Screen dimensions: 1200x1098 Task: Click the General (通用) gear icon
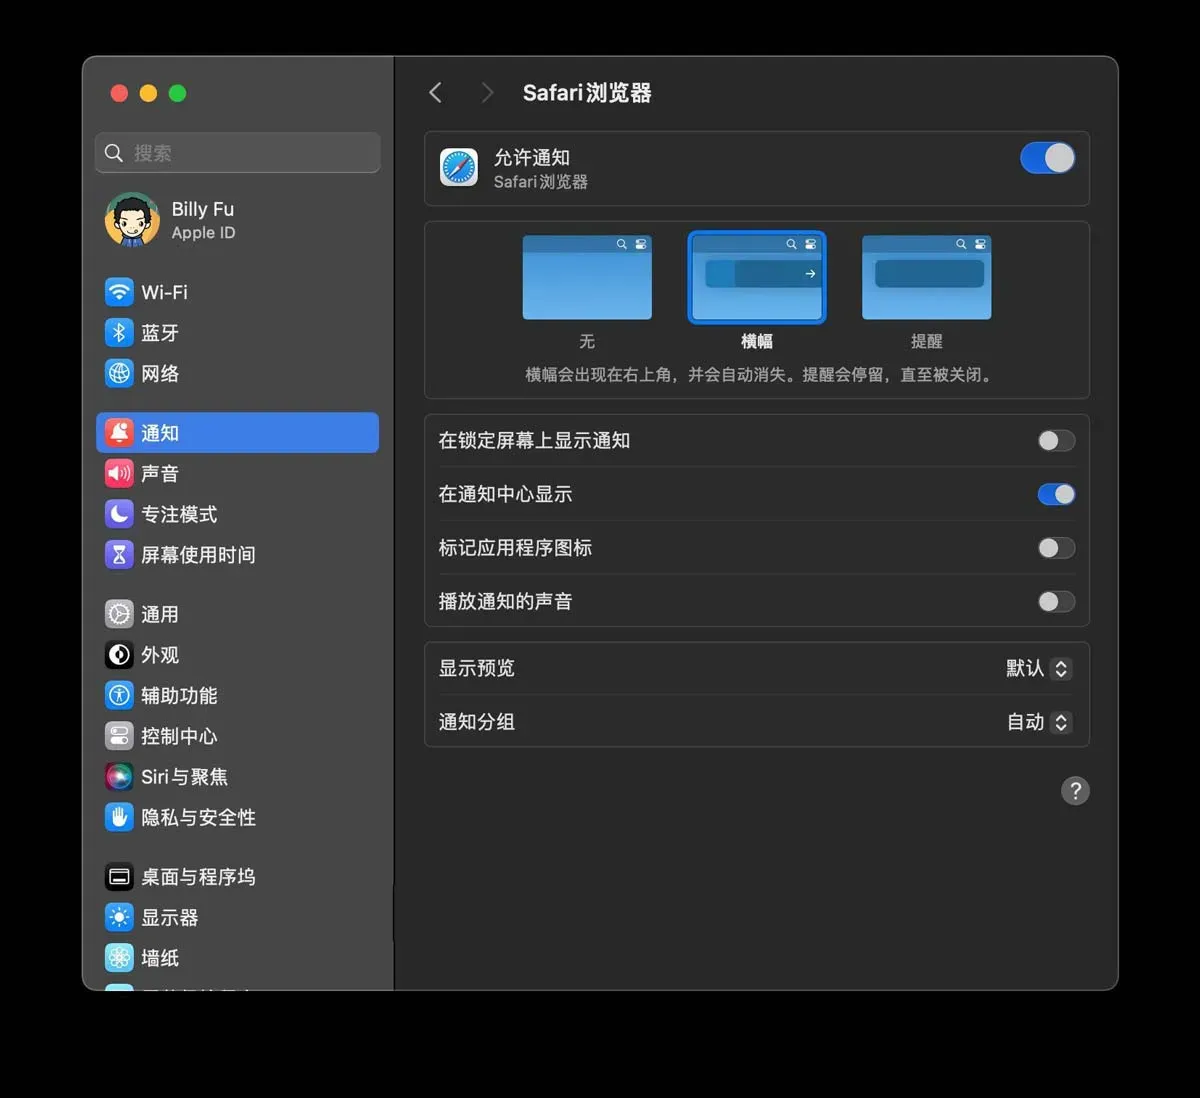pos(119,614)
